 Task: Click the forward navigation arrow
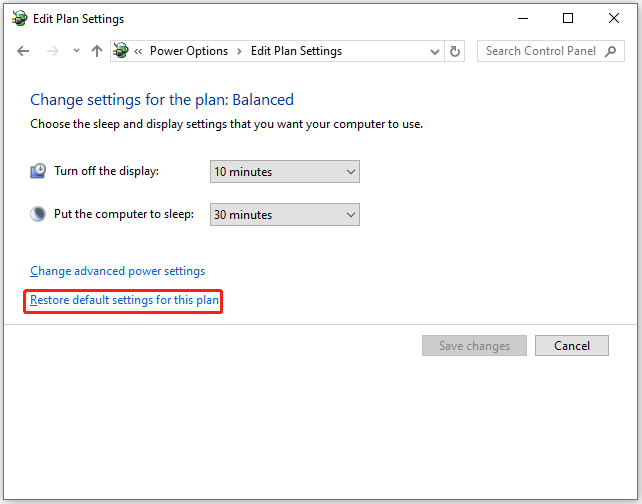pyautogui.click(x=50, y=51)
